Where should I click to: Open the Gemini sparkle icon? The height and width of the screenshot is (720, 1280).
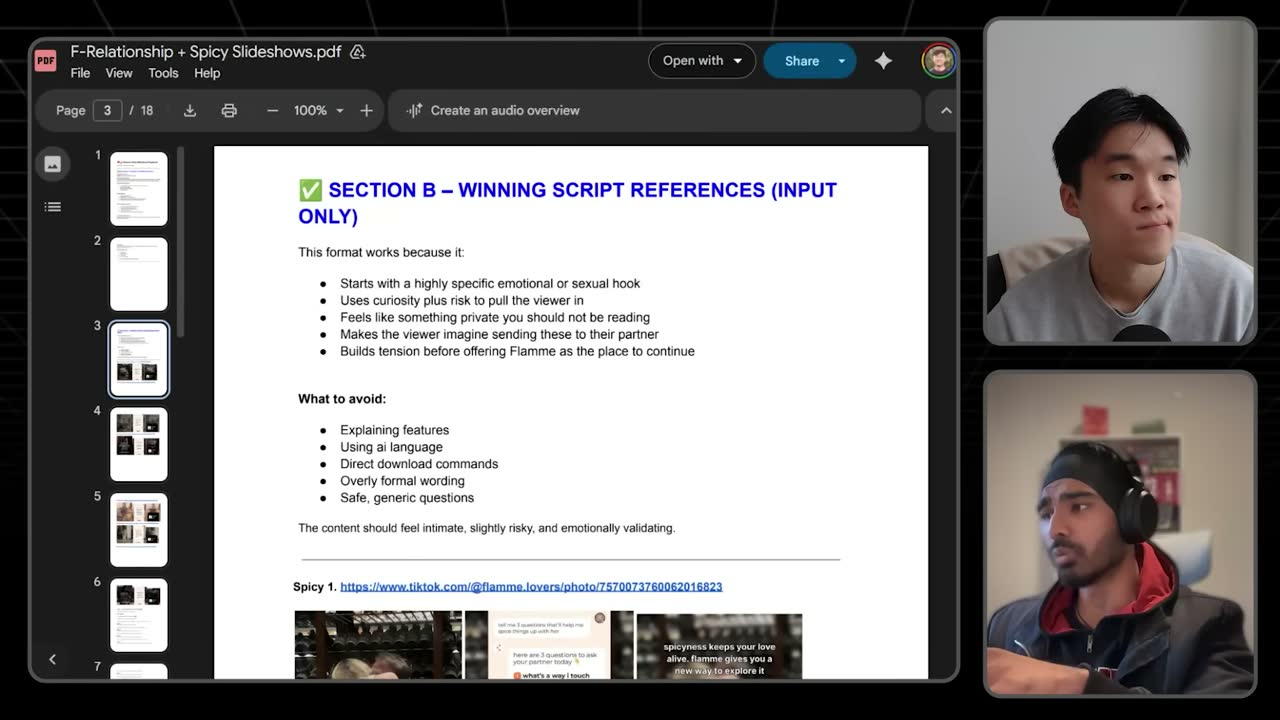coord(883,61)
